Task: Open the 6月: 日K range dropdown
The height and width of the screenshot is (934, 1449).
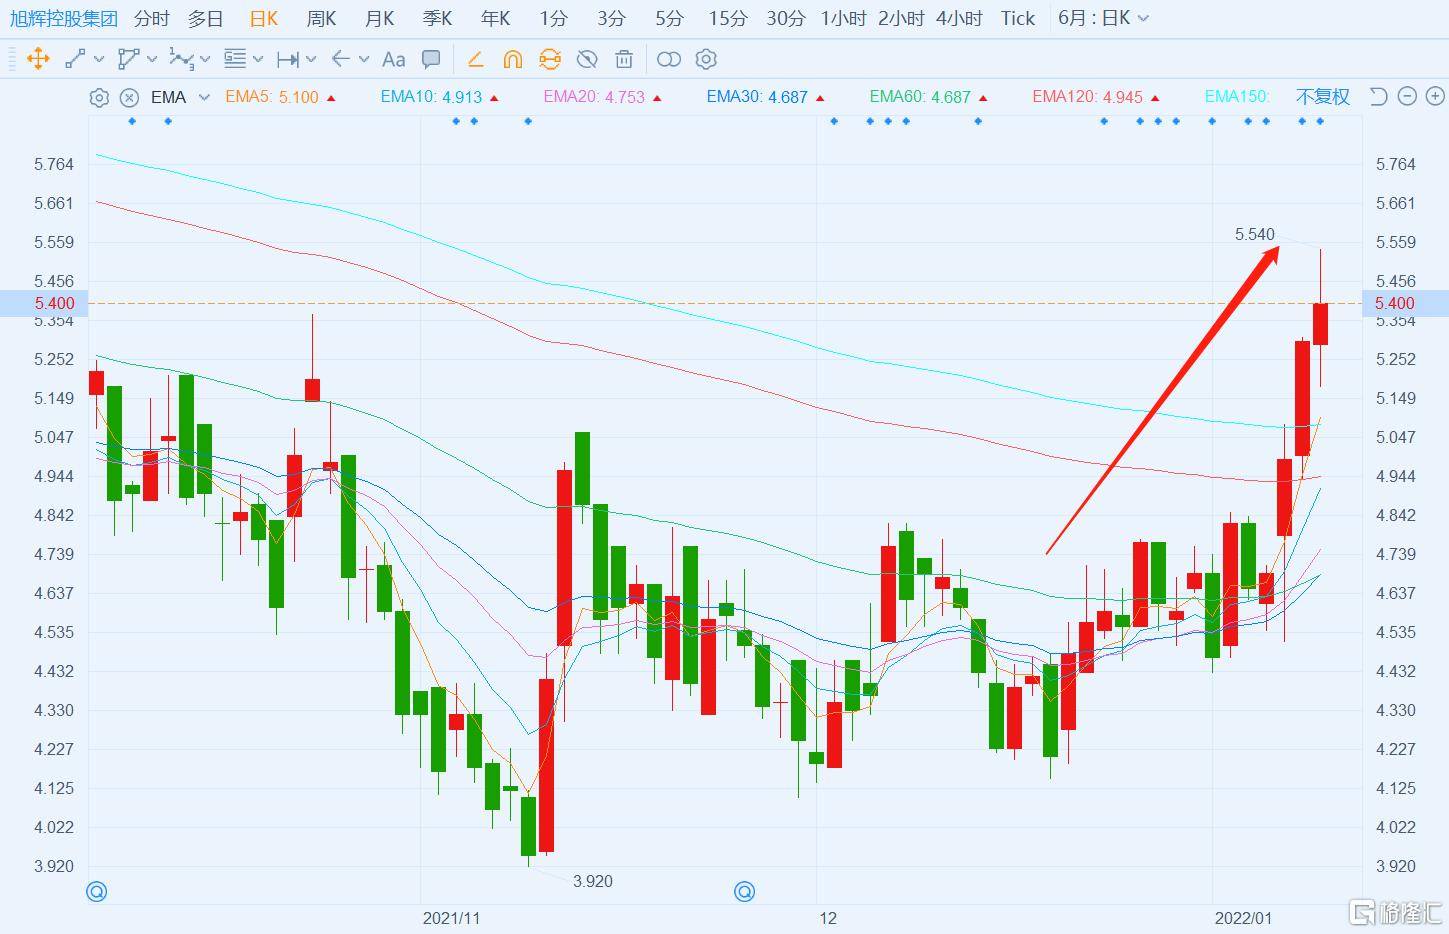Action: click(x=1103, y=18)
